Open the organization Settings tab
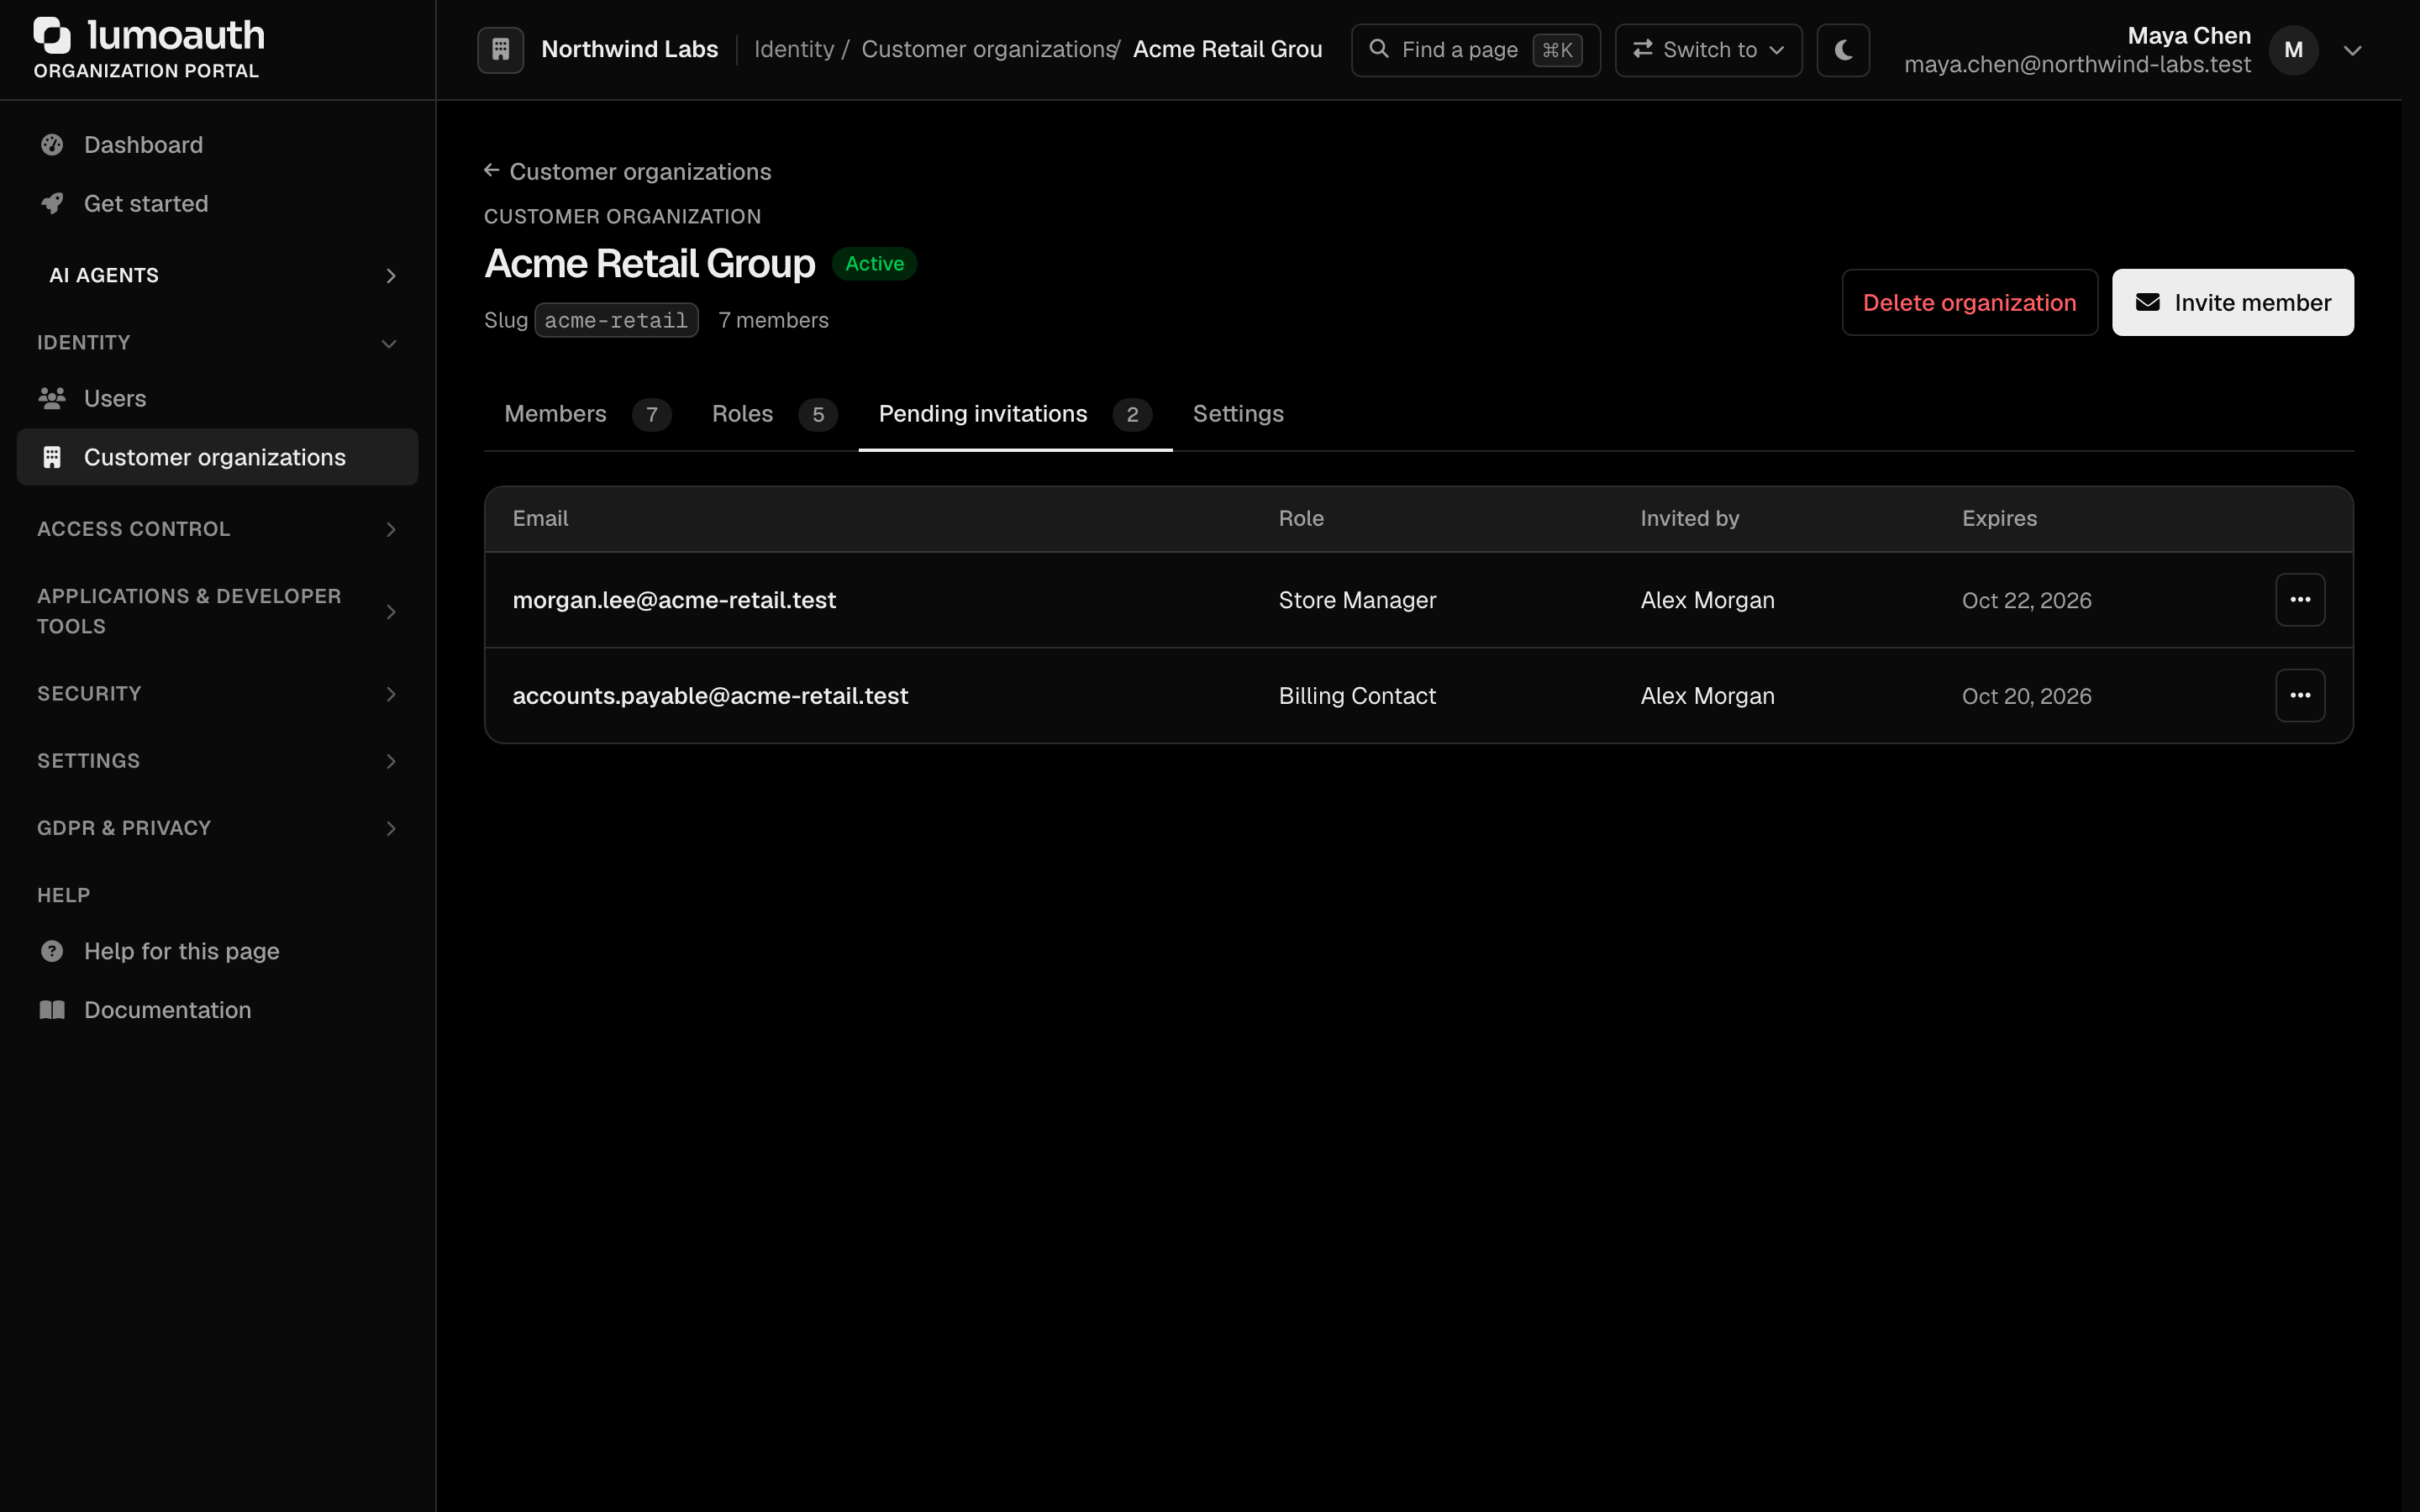The height and width of the screenshot is (1512, 2420). [x=1238, y=414]
